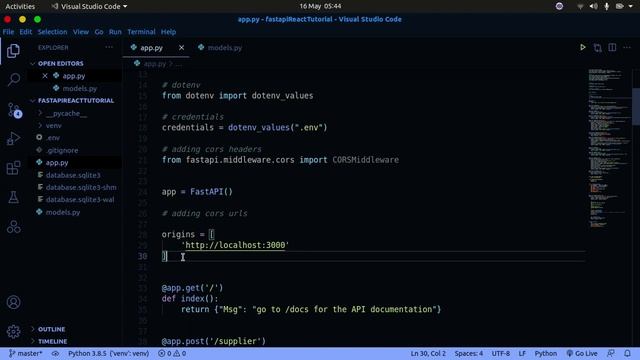This screenshot has height=360, width=640.
Task: Select Python 3.8.5 venv interpreter
Action: tap(108, 353)
